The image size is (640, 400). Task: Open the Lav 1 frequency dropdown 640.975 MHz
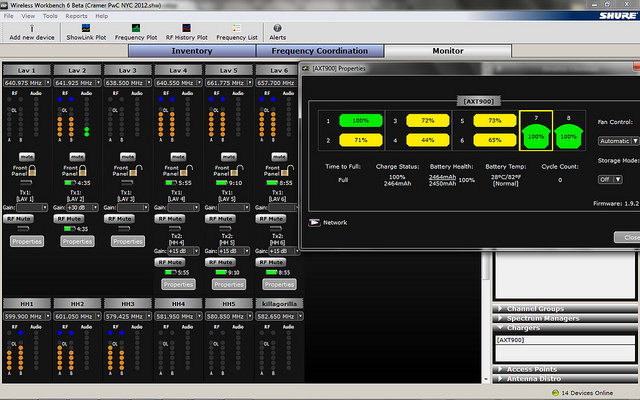[x=27, y=82]
